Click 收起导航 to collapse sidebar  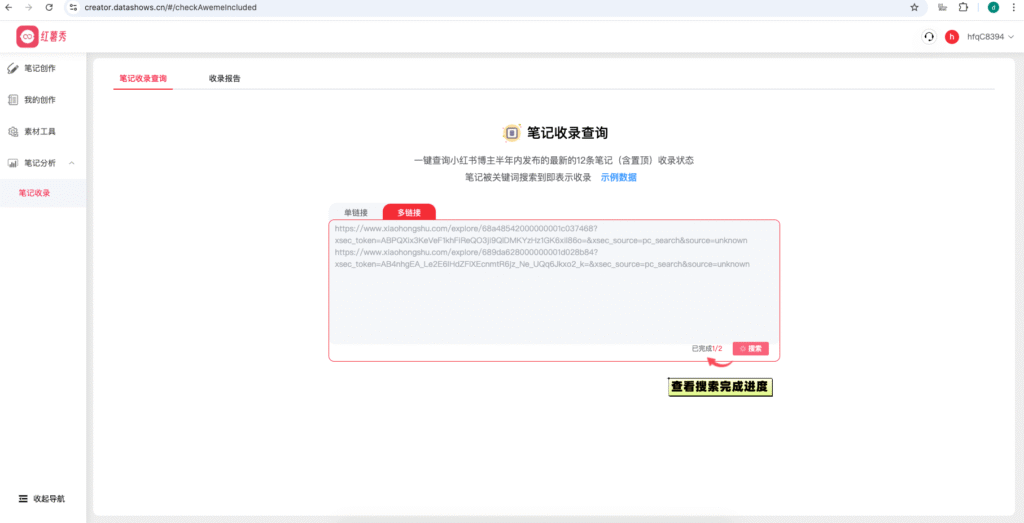(x=42, y=499)
